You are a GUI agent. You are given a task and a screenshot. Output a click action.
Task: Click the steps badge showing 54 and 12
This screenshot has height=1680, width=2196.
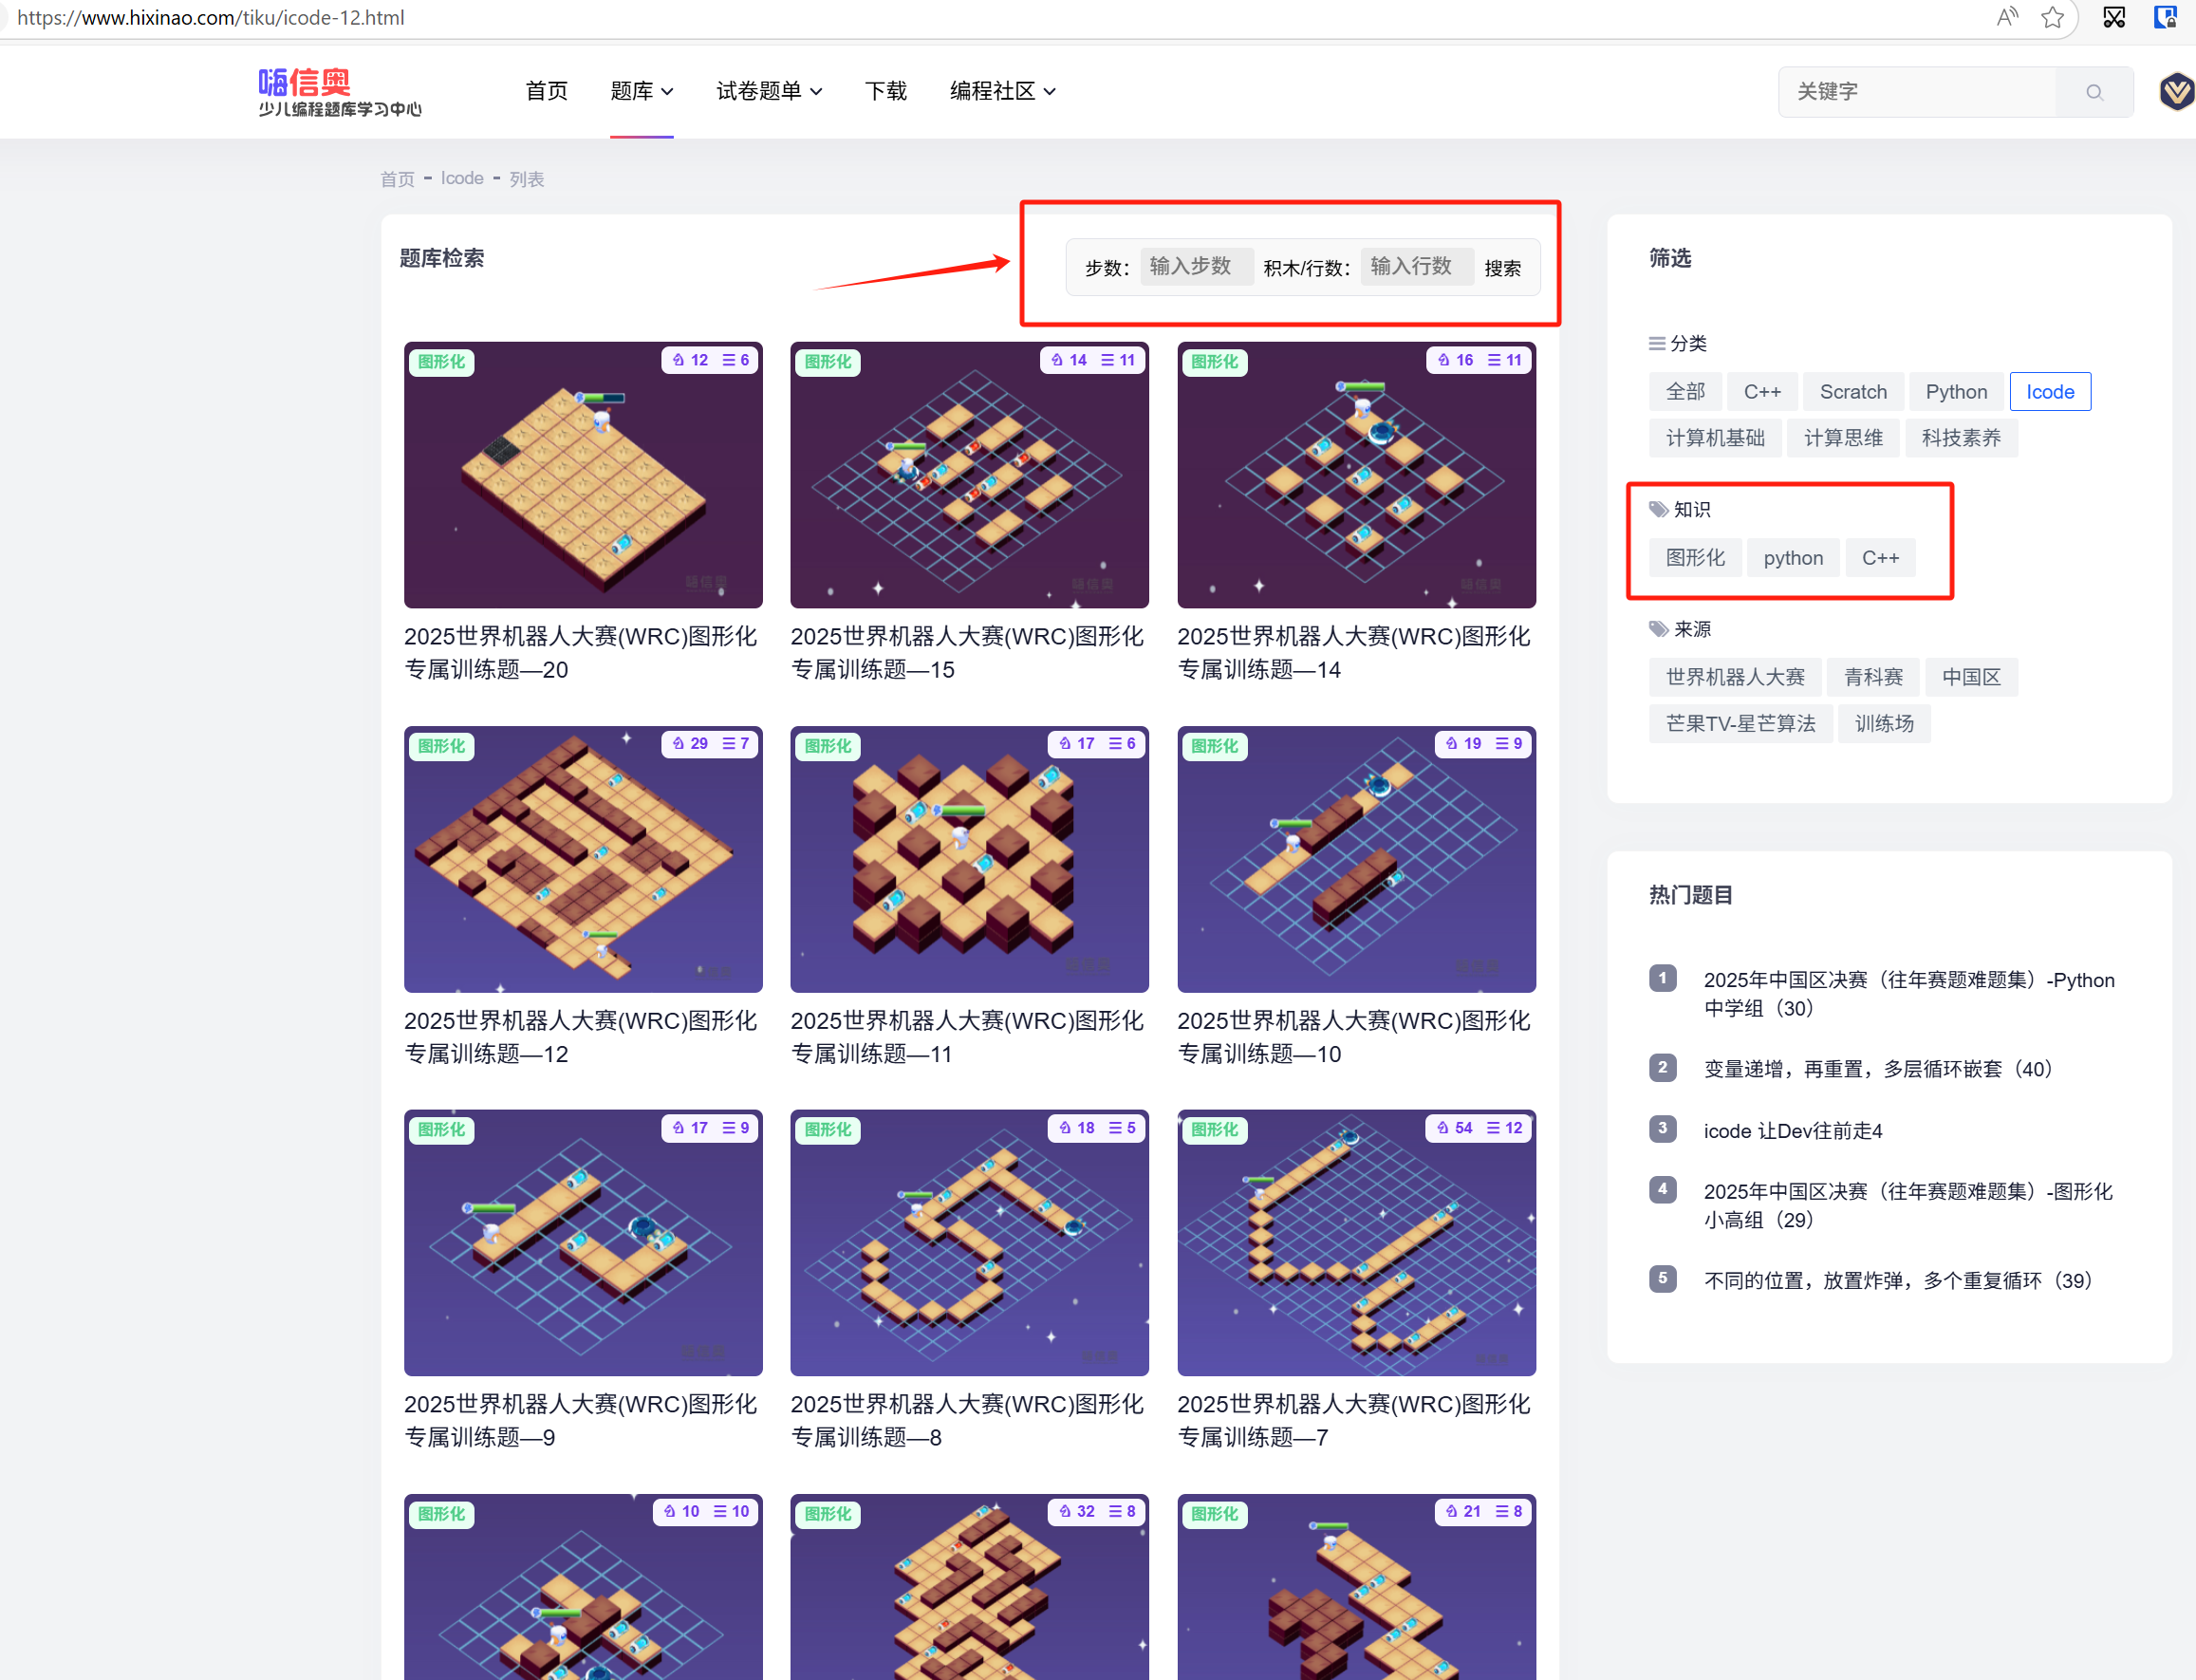pyautogui.click(x=1479, y=1128)
